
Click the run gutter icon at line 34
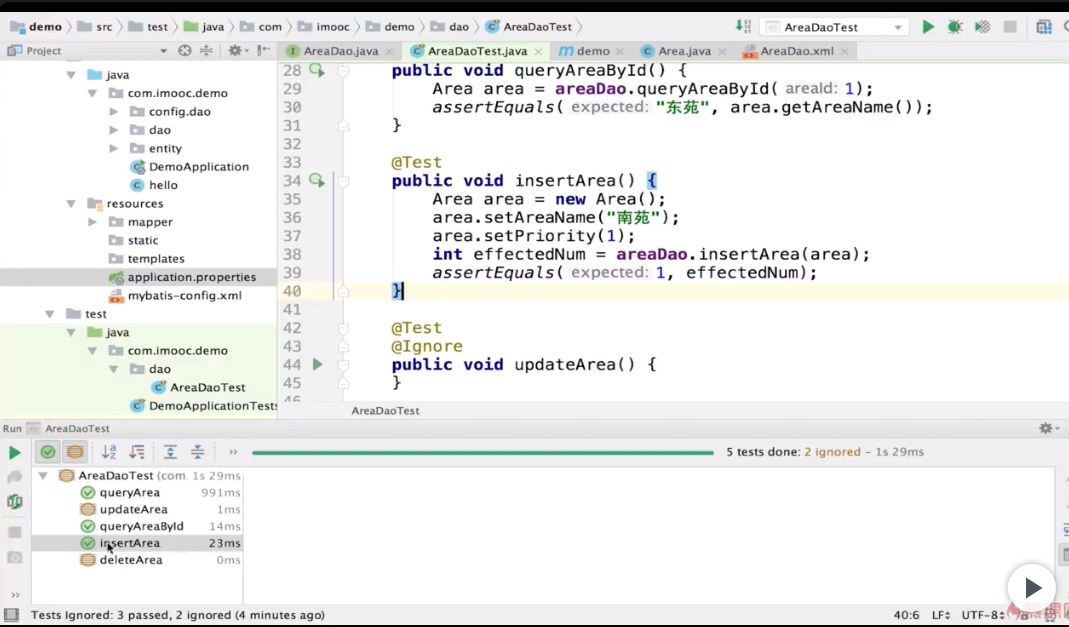(x=317, y=180)
